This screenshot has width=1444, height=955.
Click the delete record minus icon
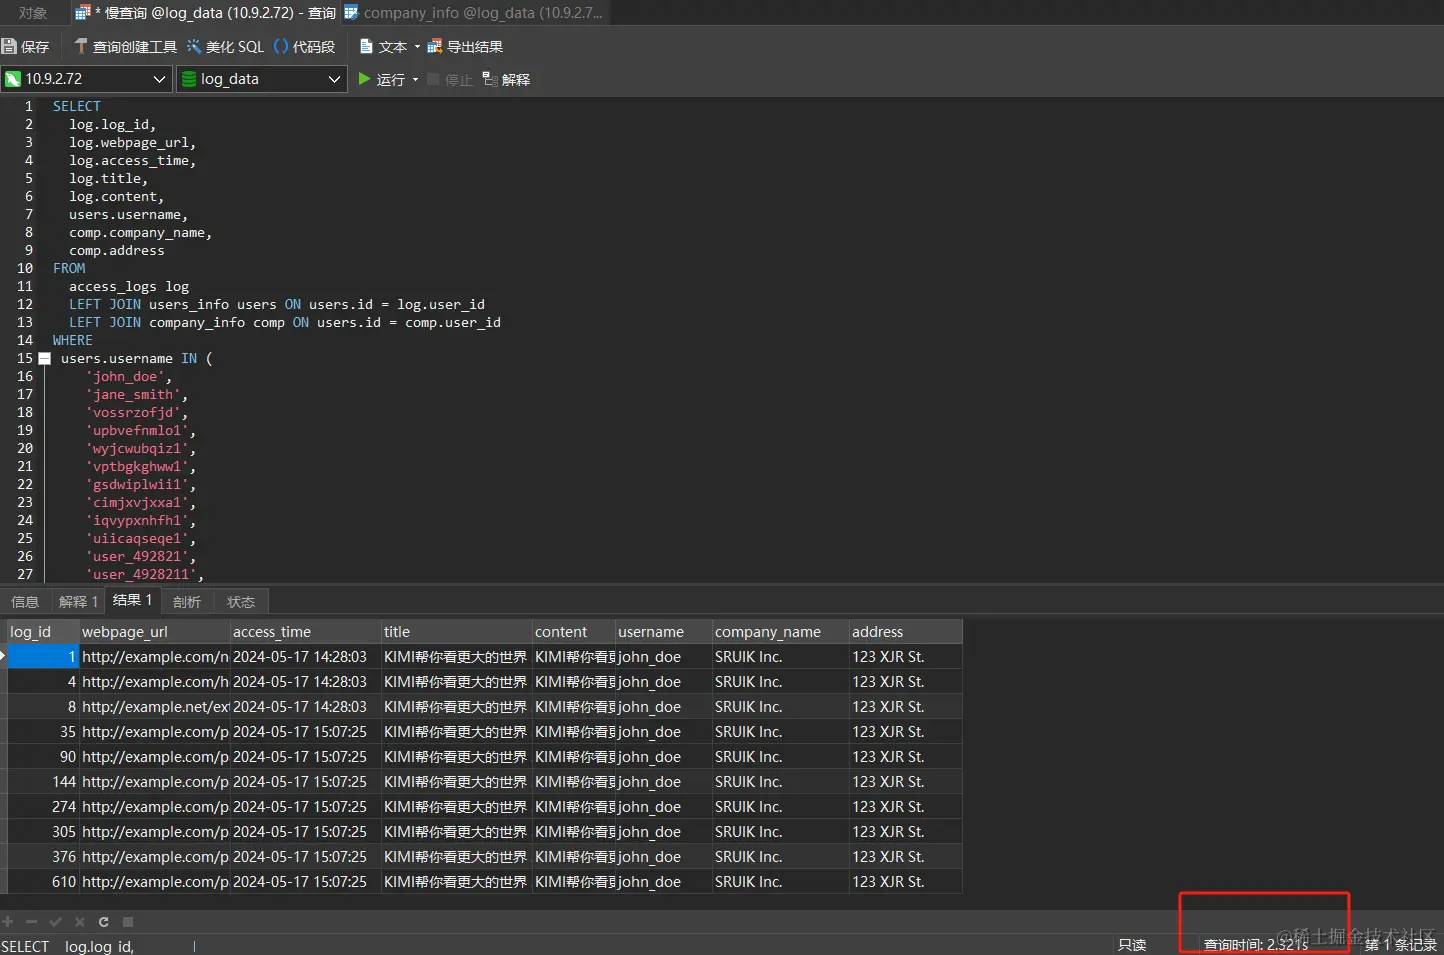pyautogui.click(x=31, y=922)
